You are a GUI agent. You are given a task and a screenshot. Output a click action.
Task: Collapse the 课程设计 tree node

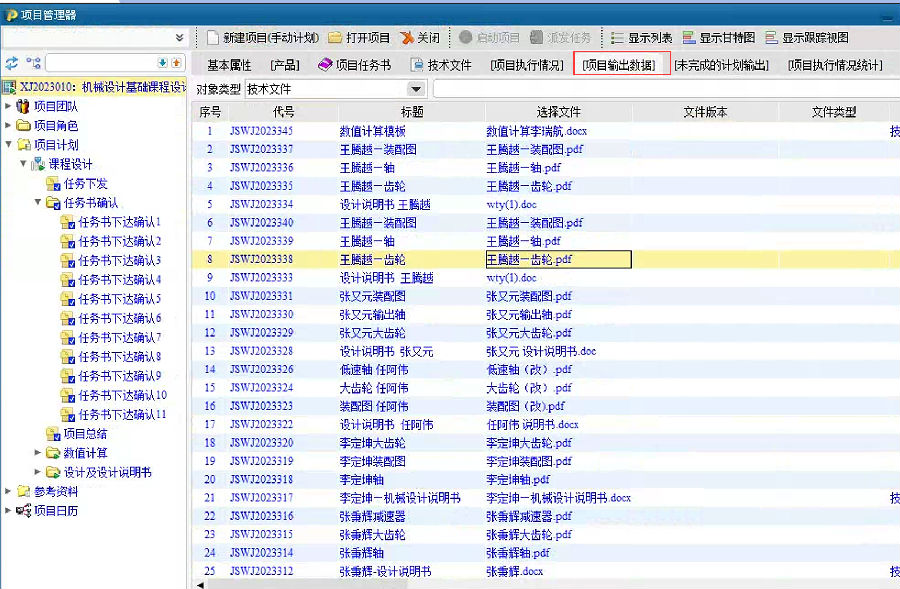click(x=23, y=164)
